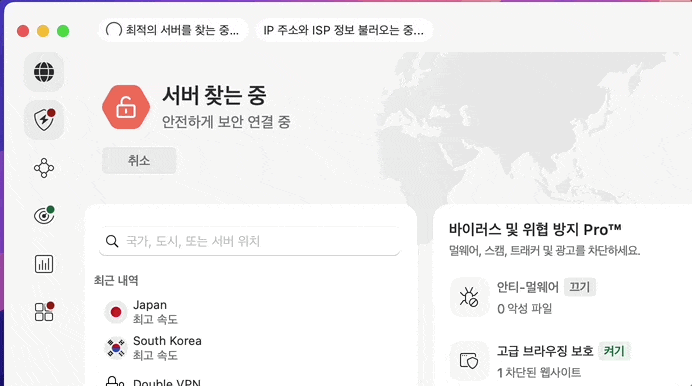Open the Meshnet nodes sidebar icon
Image resolution: width=692 pixels, height=386 pixels.
[44, 168]
